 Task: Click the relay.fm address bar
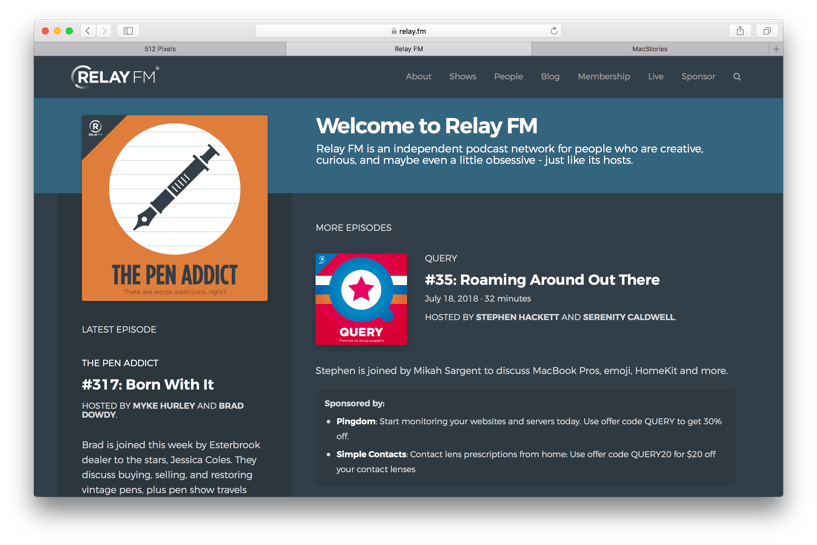click(408, 31)
